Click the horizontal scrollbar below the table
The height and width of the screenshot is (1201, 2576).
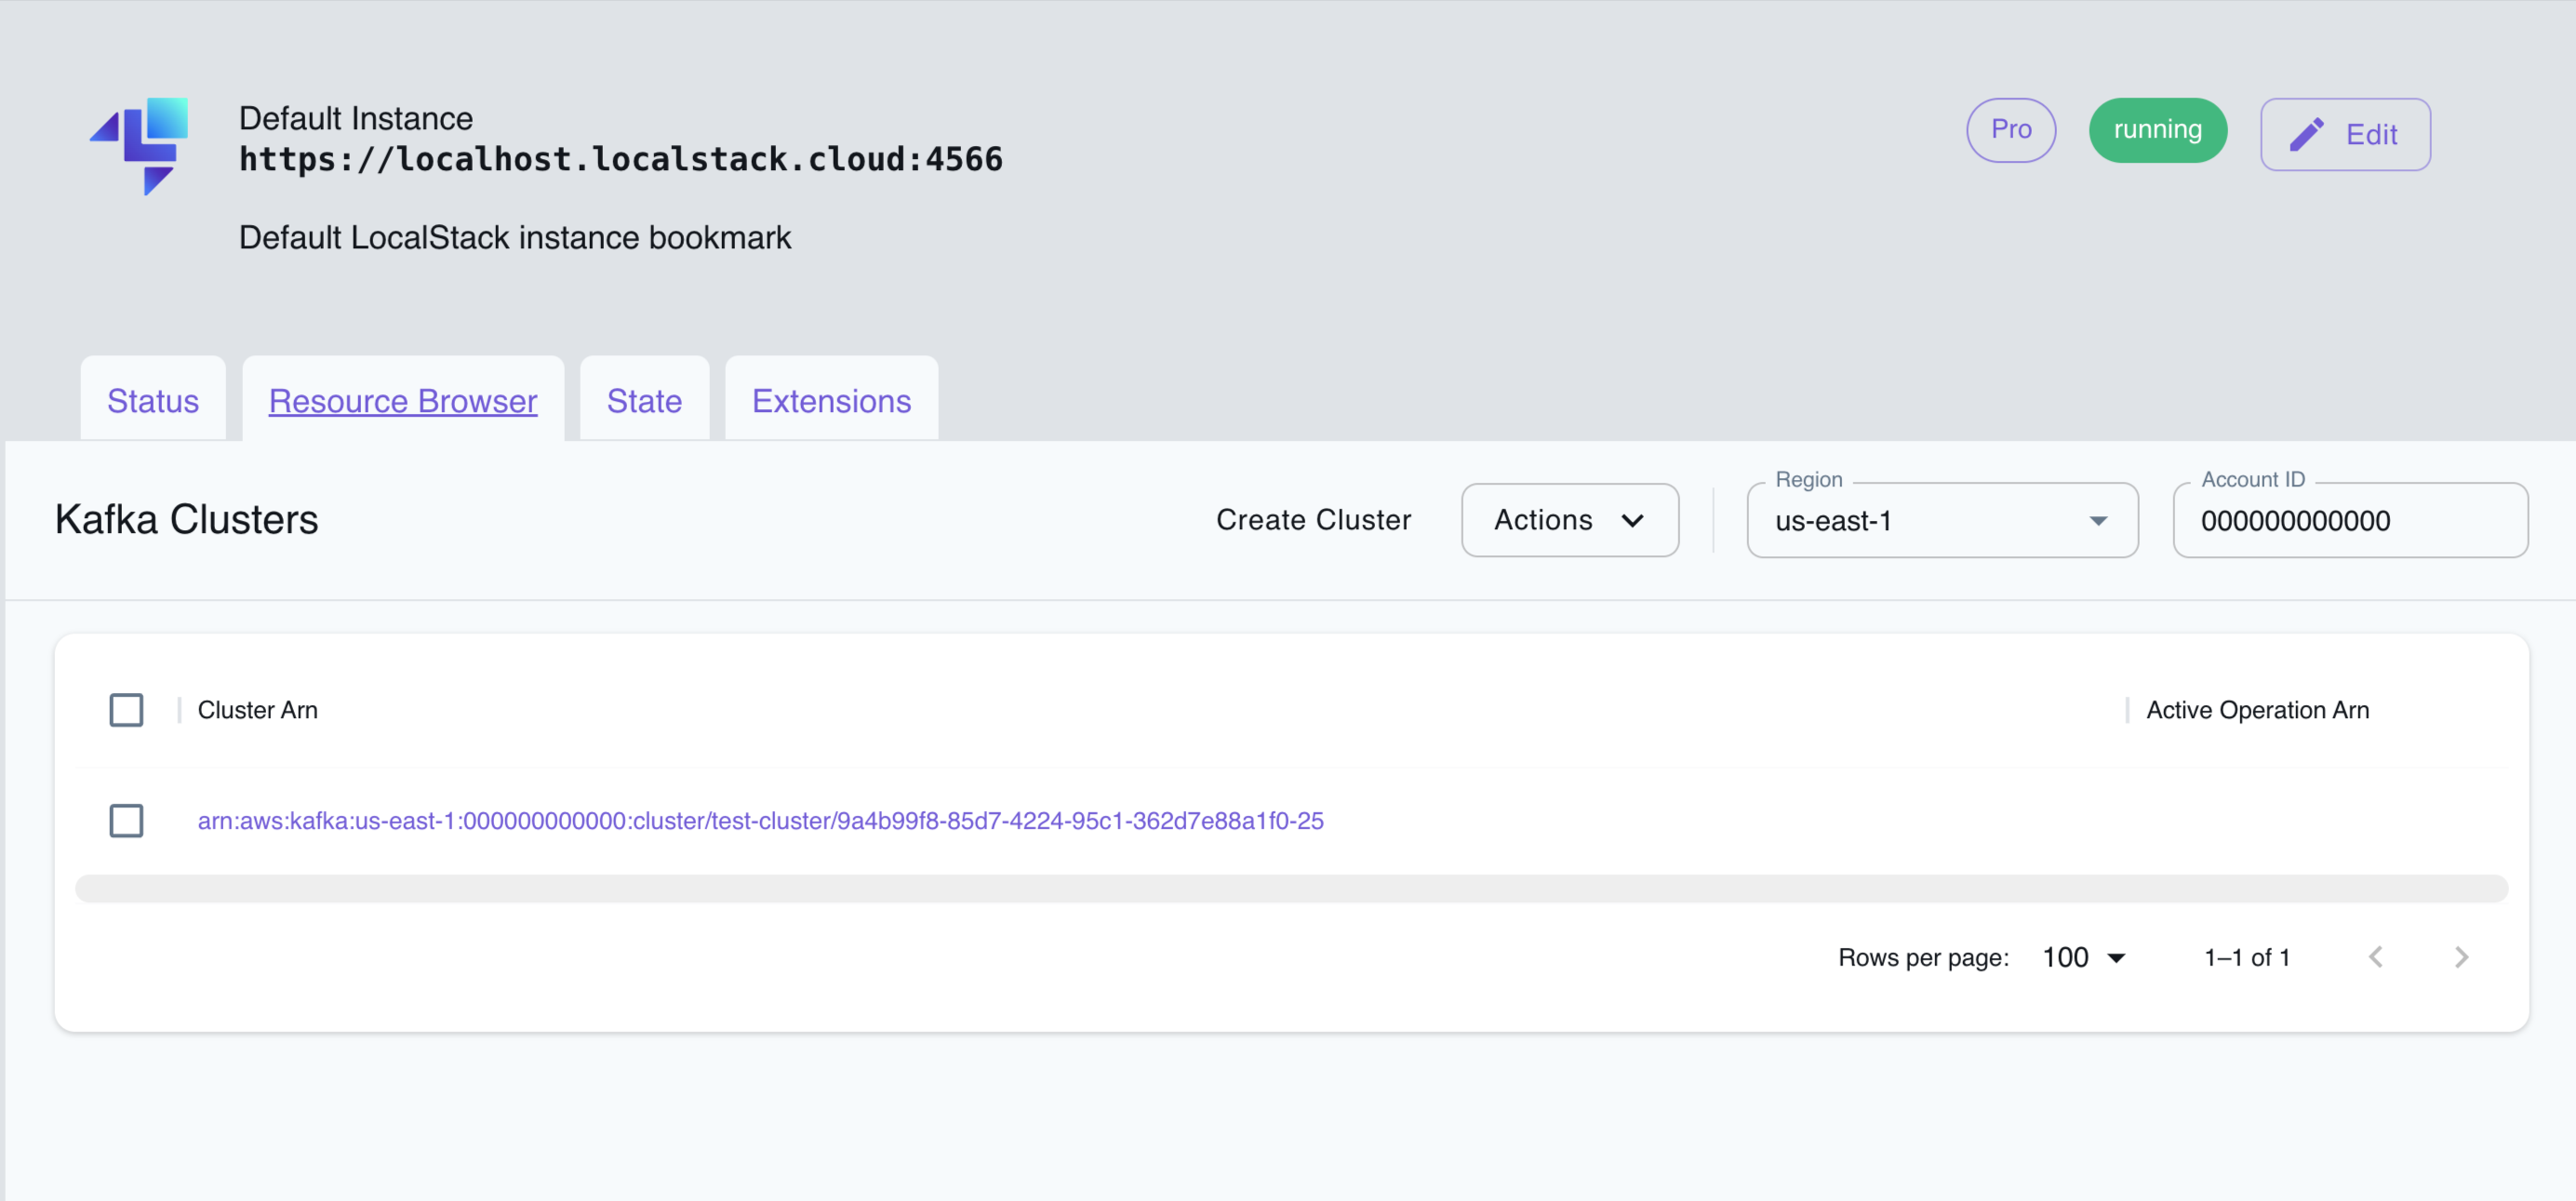[x=1292, y=887]
